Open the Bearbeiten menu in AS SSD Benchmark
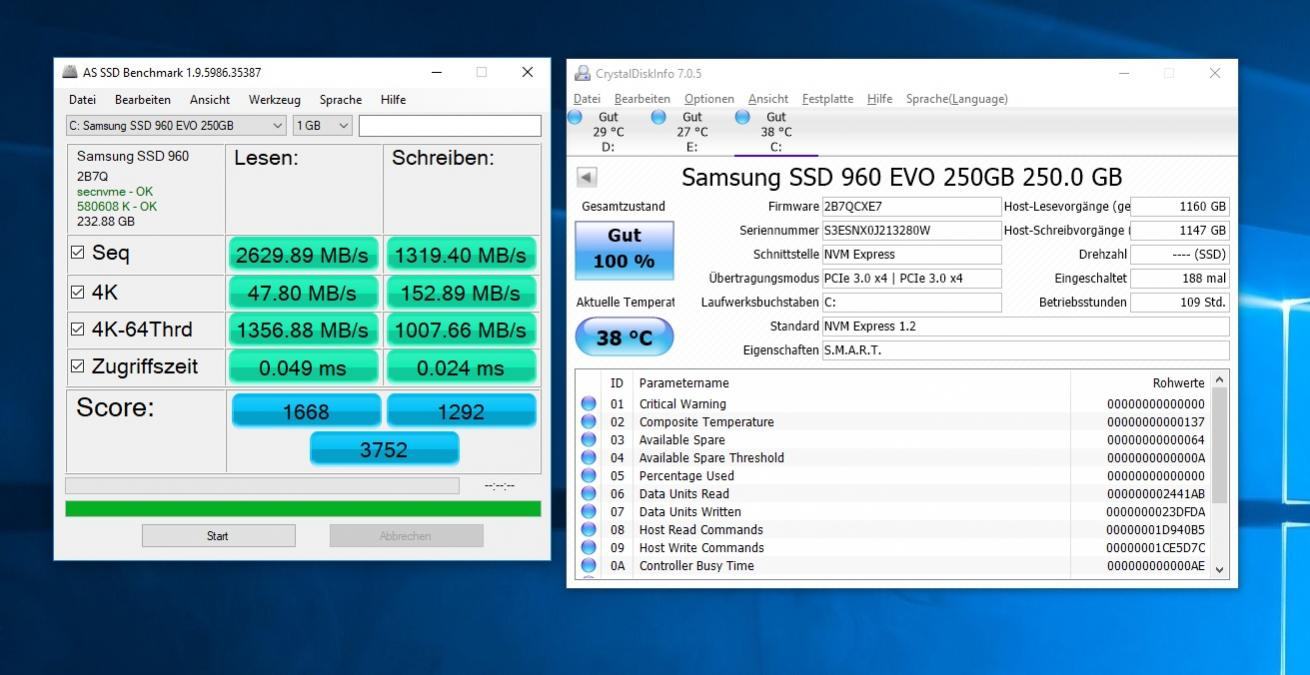1310x675 pixels. click(x=143, y=100)
